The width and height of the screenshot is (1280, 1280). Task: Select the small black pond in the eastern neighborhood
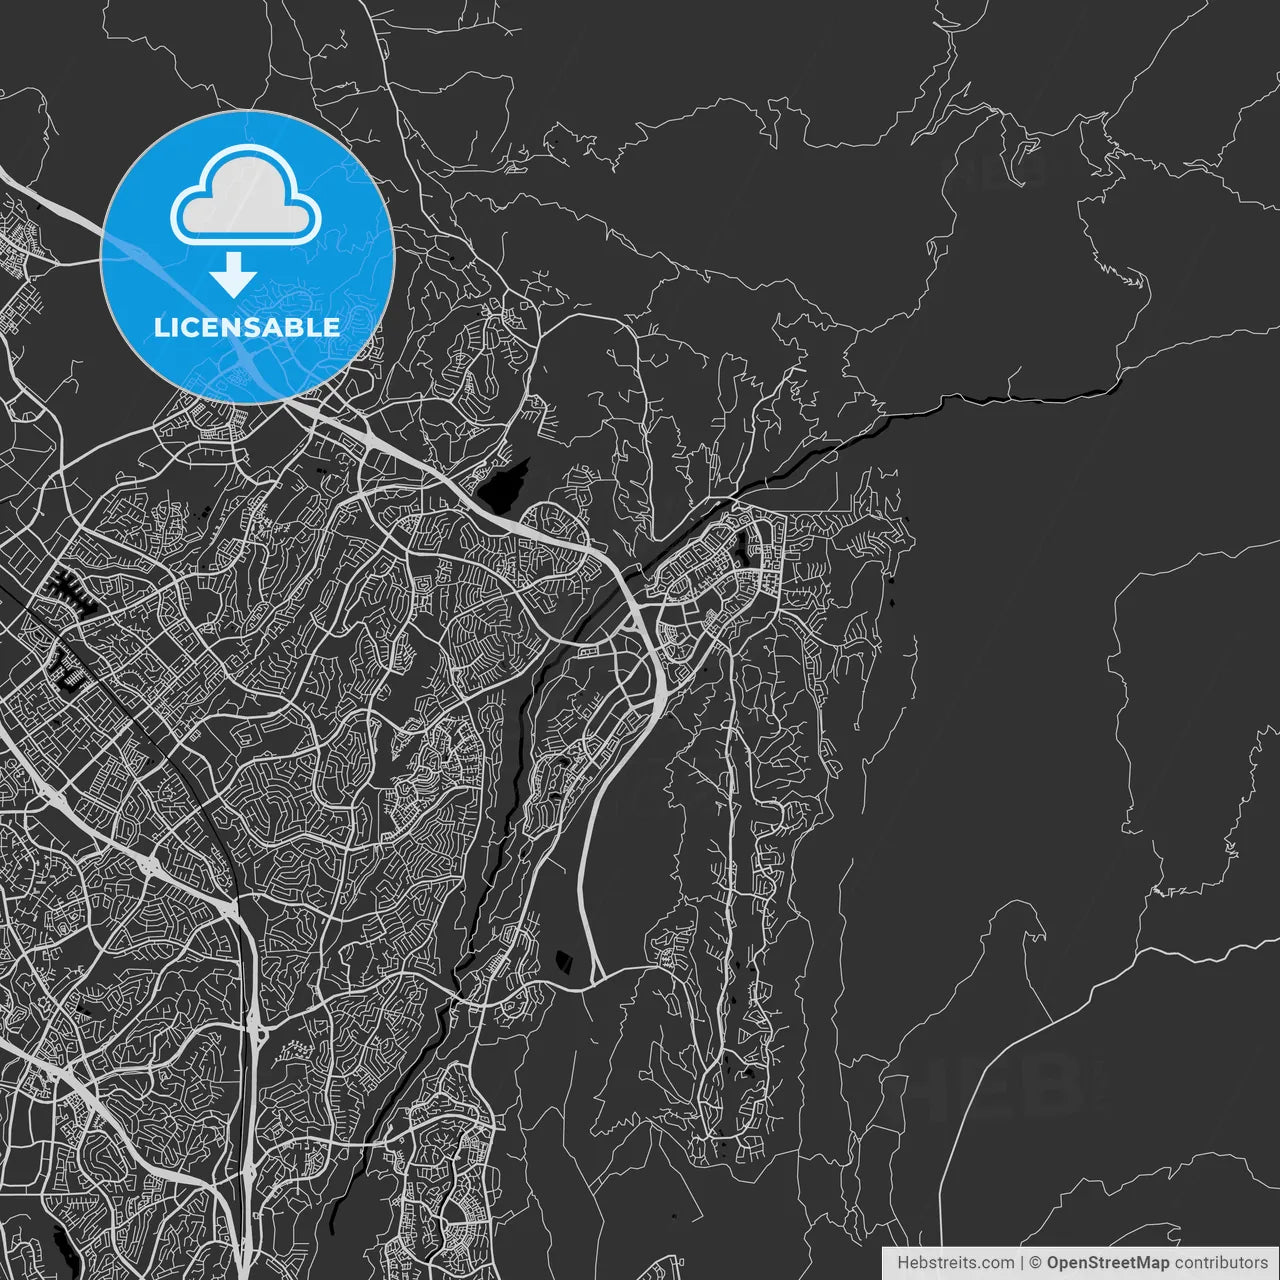741,547
